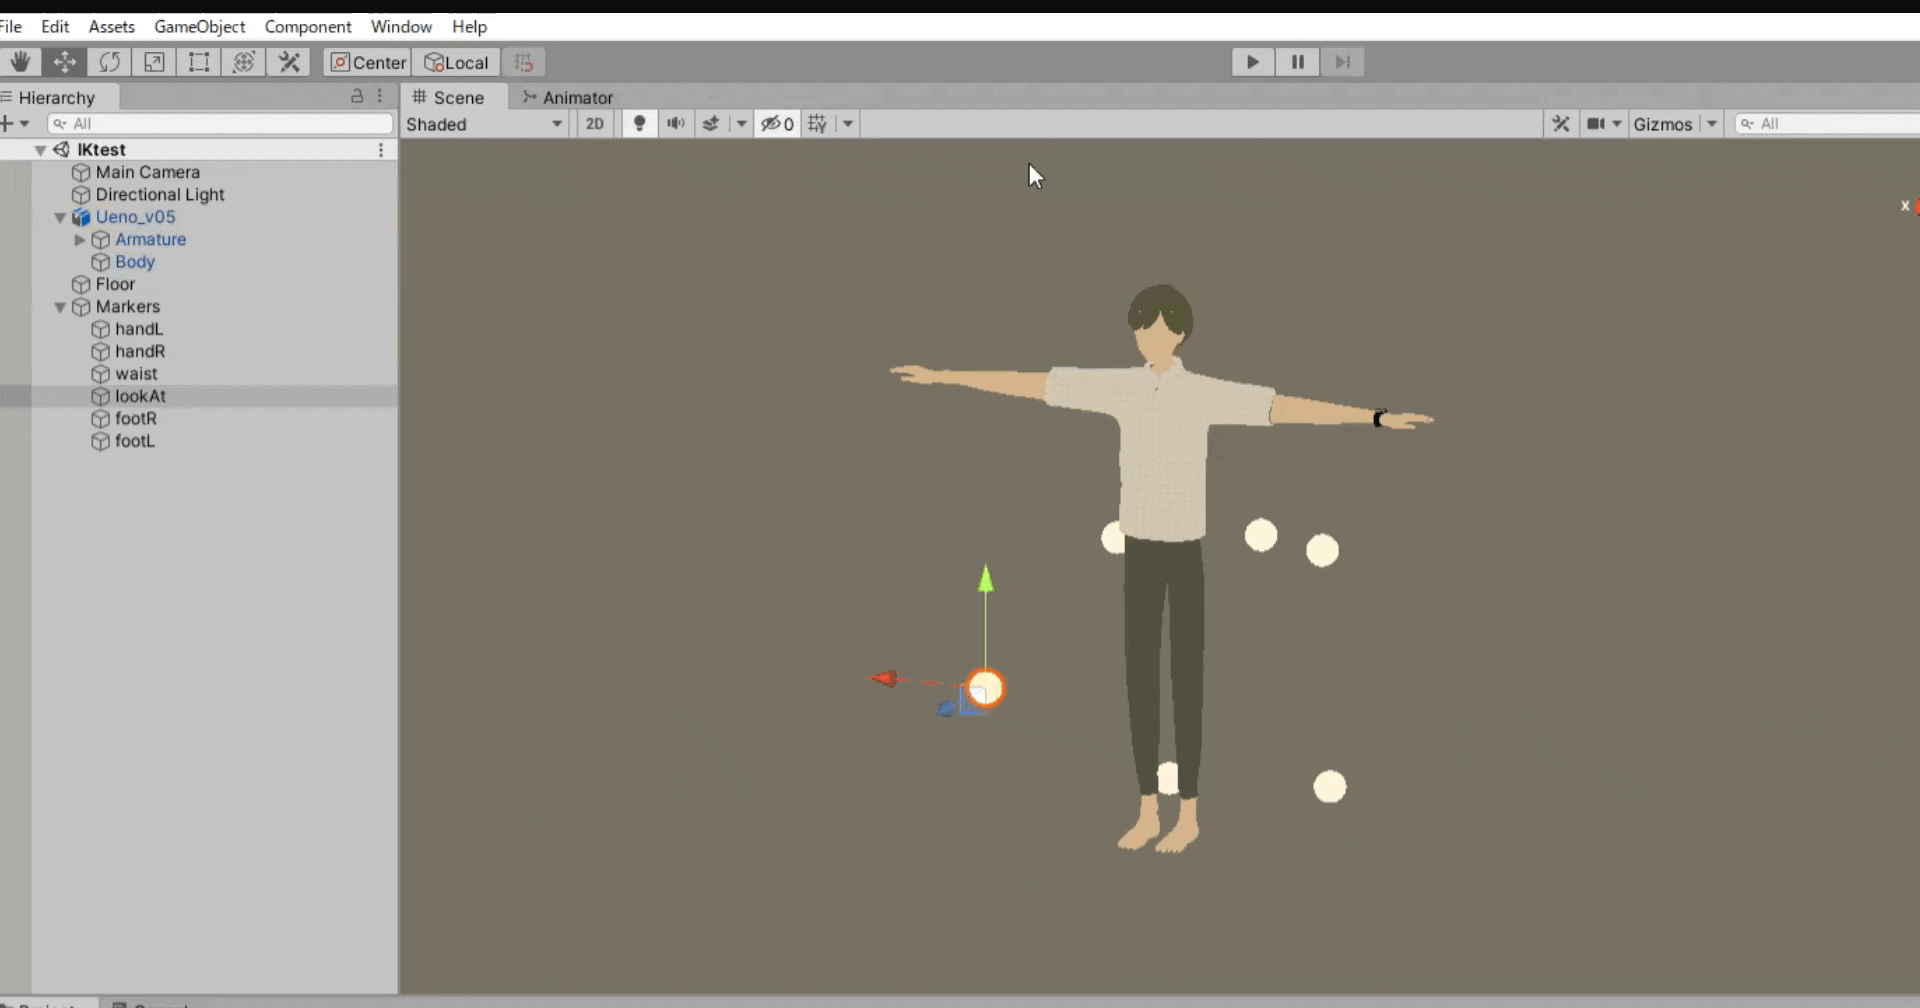Open the Edit menu
Screen dimensions: 1920x1008
55,27
